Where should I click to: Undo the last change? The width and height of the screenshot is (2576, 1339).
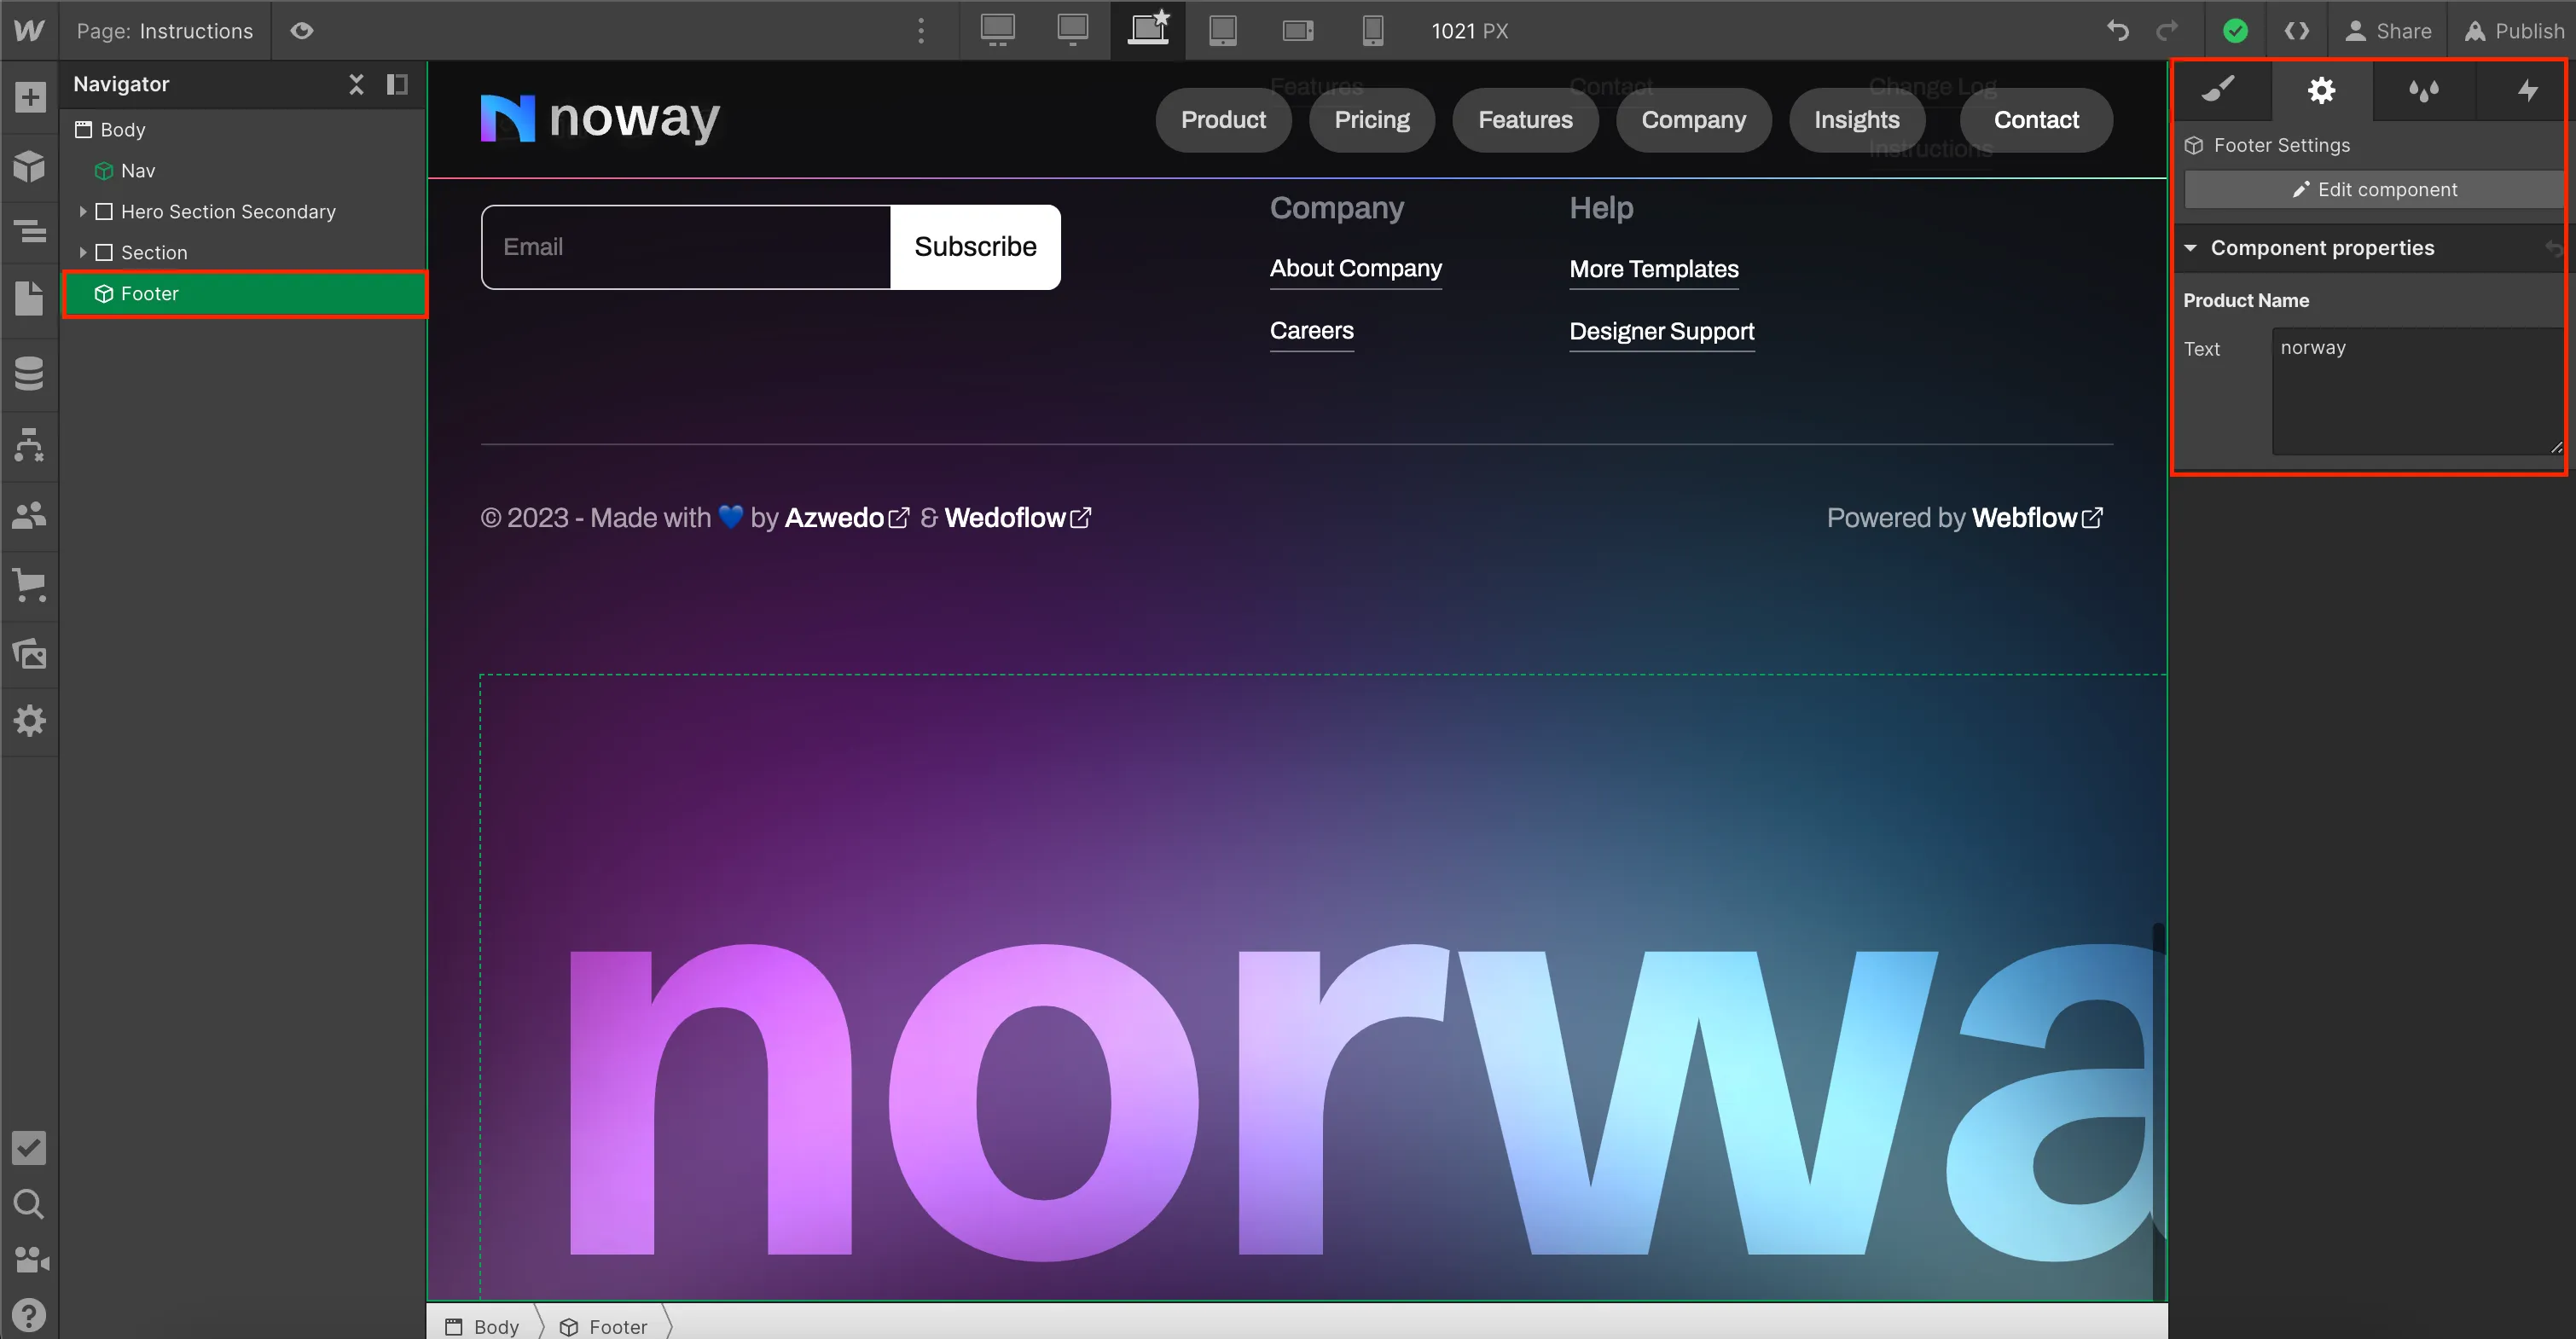pyautogui.click(x=2117, y=31)
